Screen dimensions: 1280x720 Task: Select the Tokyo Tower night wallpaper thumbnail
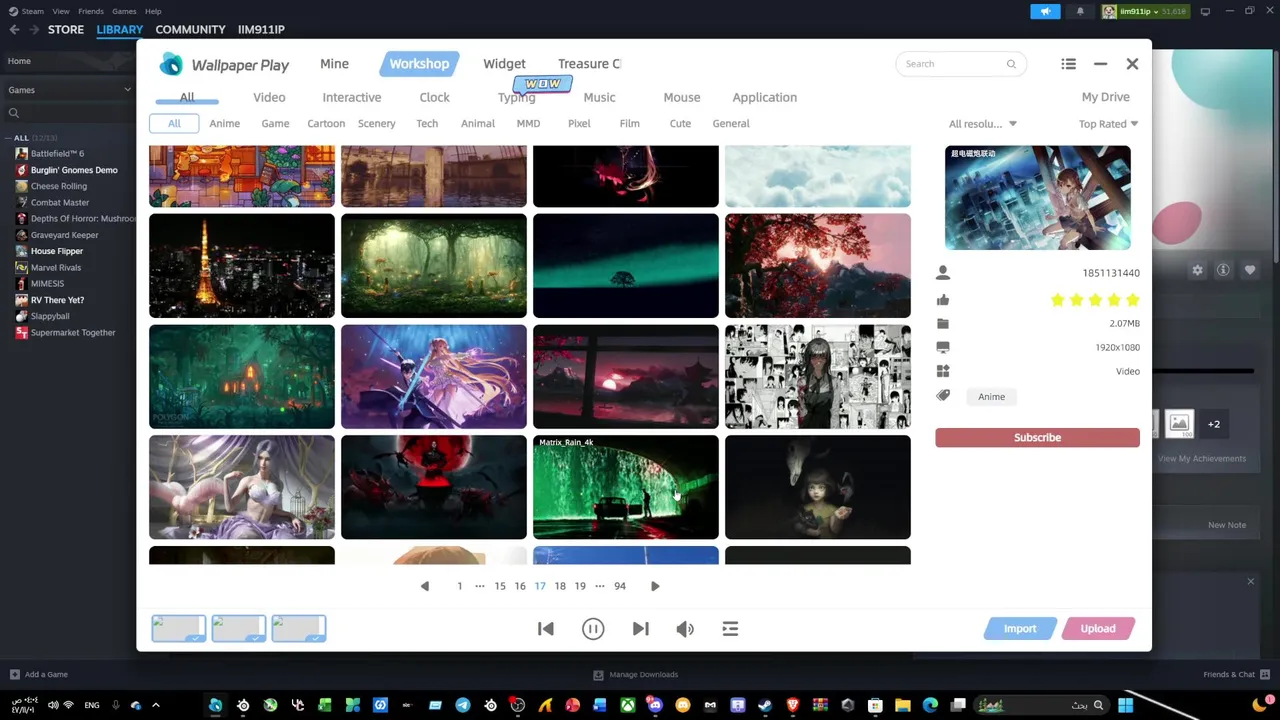tap(242, 266)
